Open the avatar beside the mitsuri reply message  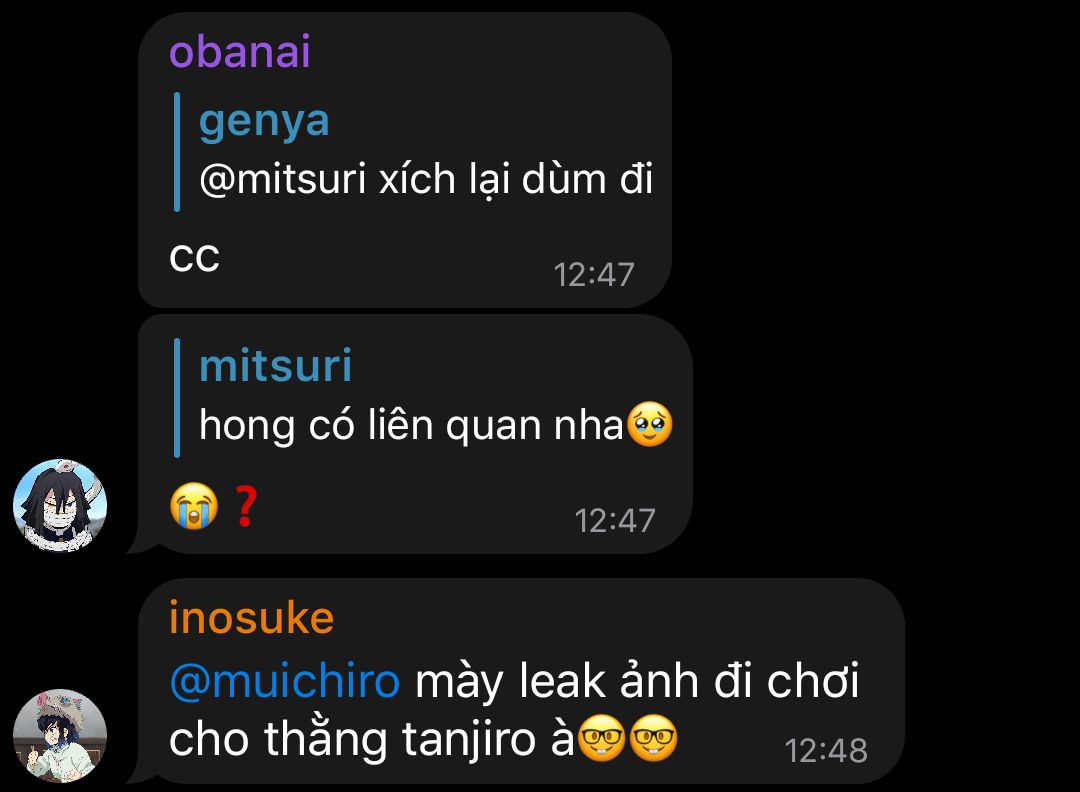point(60,506)
